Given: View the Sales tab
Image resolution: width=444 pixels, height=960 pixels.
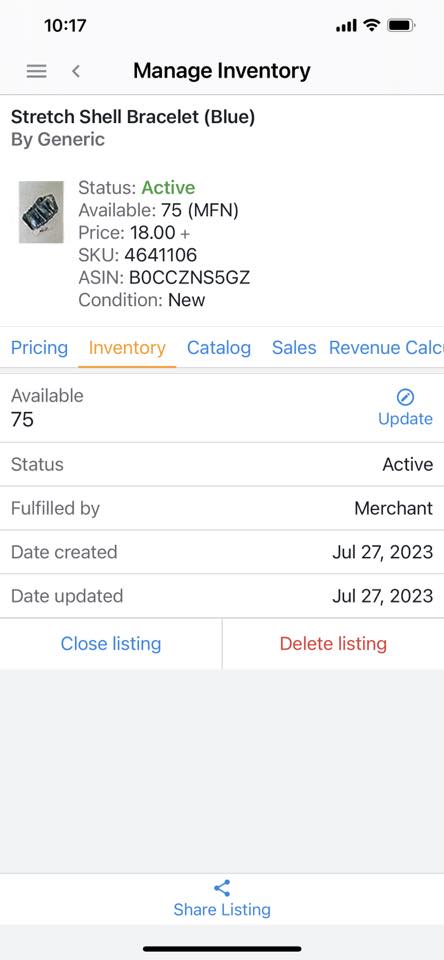Looking at the screenshot, I should pyautogui.click(x=294, y=348).
